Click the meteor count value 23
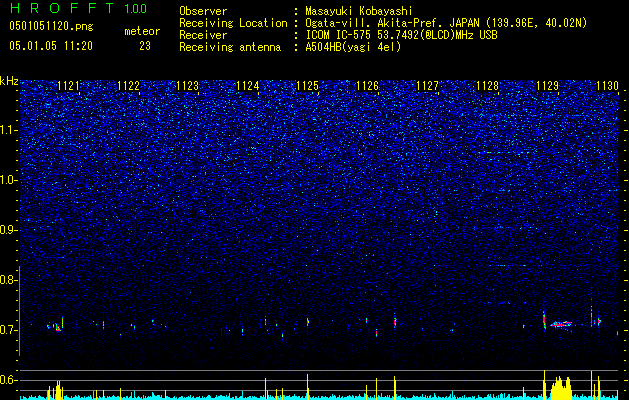This screenshot has height=400, width=629. tap(145, 46)
